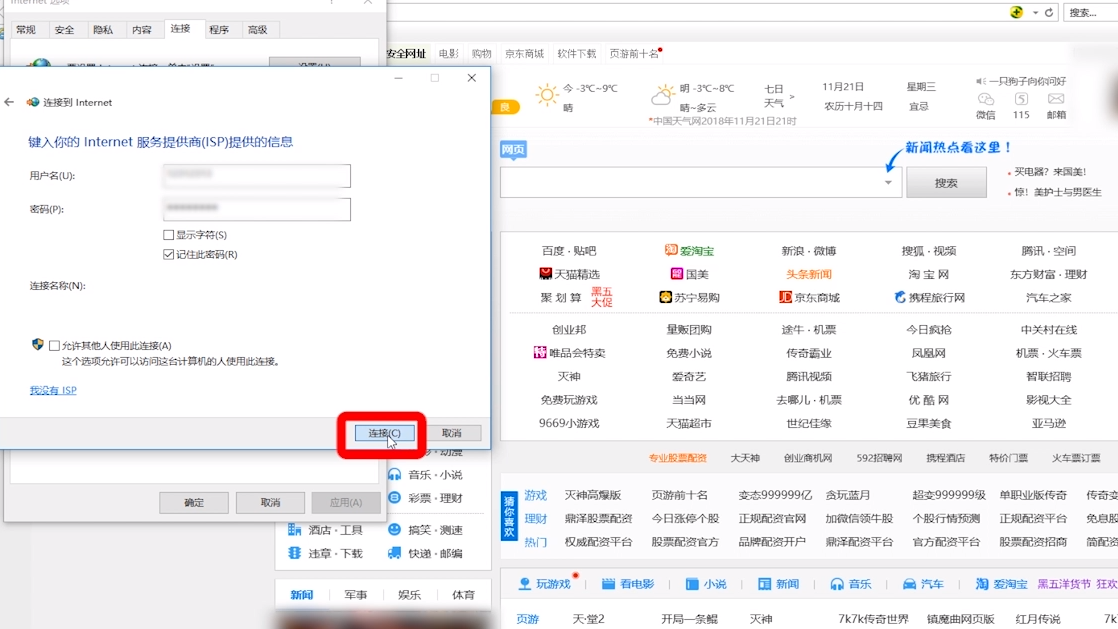Screen dimensions: 1118x629
Task: Open 携程旅行网 from the site grid
Action: point(929,297)
